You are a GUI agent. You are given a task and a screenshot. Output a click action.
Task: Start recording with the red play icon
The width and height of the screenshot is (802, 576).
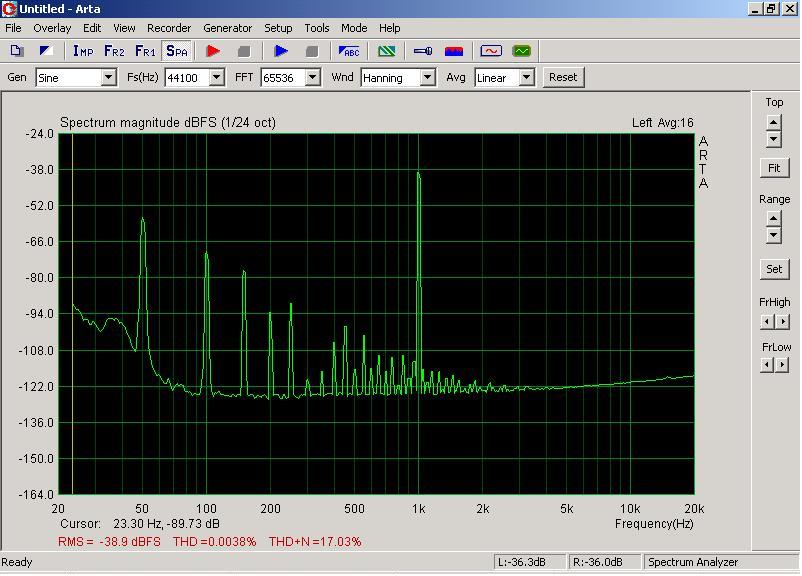[213, 51]
